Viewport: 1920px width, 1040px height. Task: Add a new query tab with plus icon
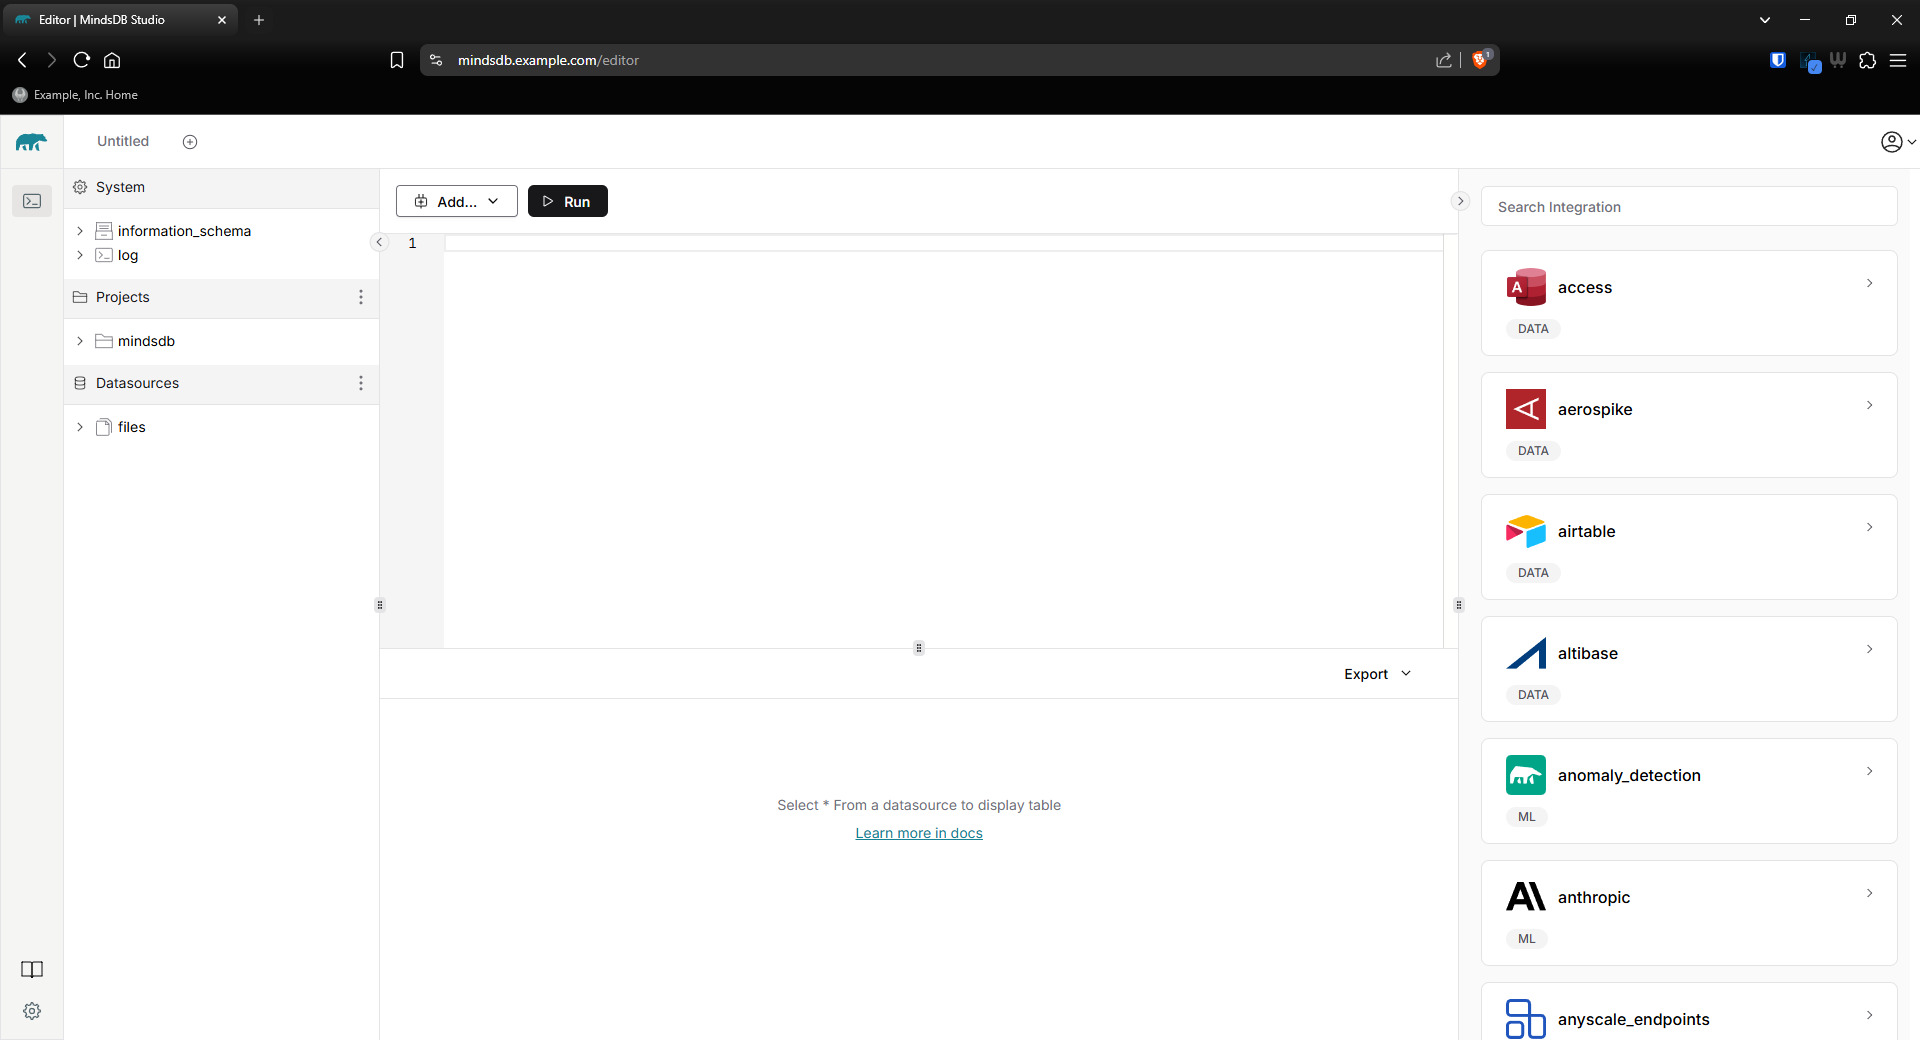tap(190, 142)
